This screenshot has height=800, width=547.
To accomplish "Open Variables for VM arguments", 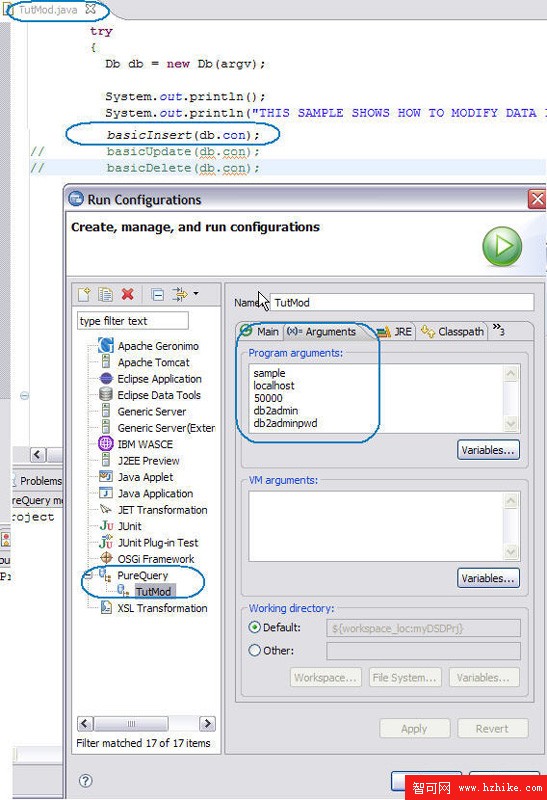I will 488,578.
